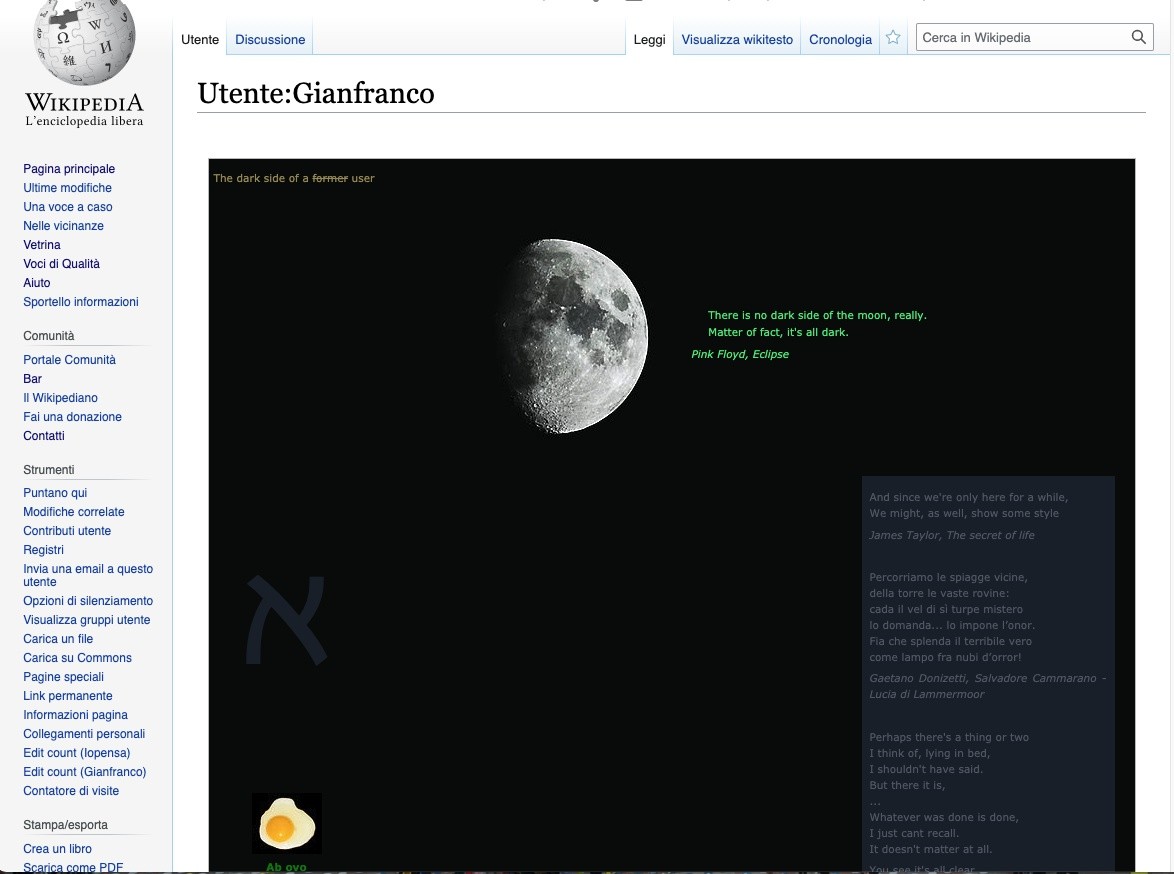Open Edit count (Gianfranco) link
This screenshot has height=874, width=1174.
pyautogui.click(x=85, y=772)
